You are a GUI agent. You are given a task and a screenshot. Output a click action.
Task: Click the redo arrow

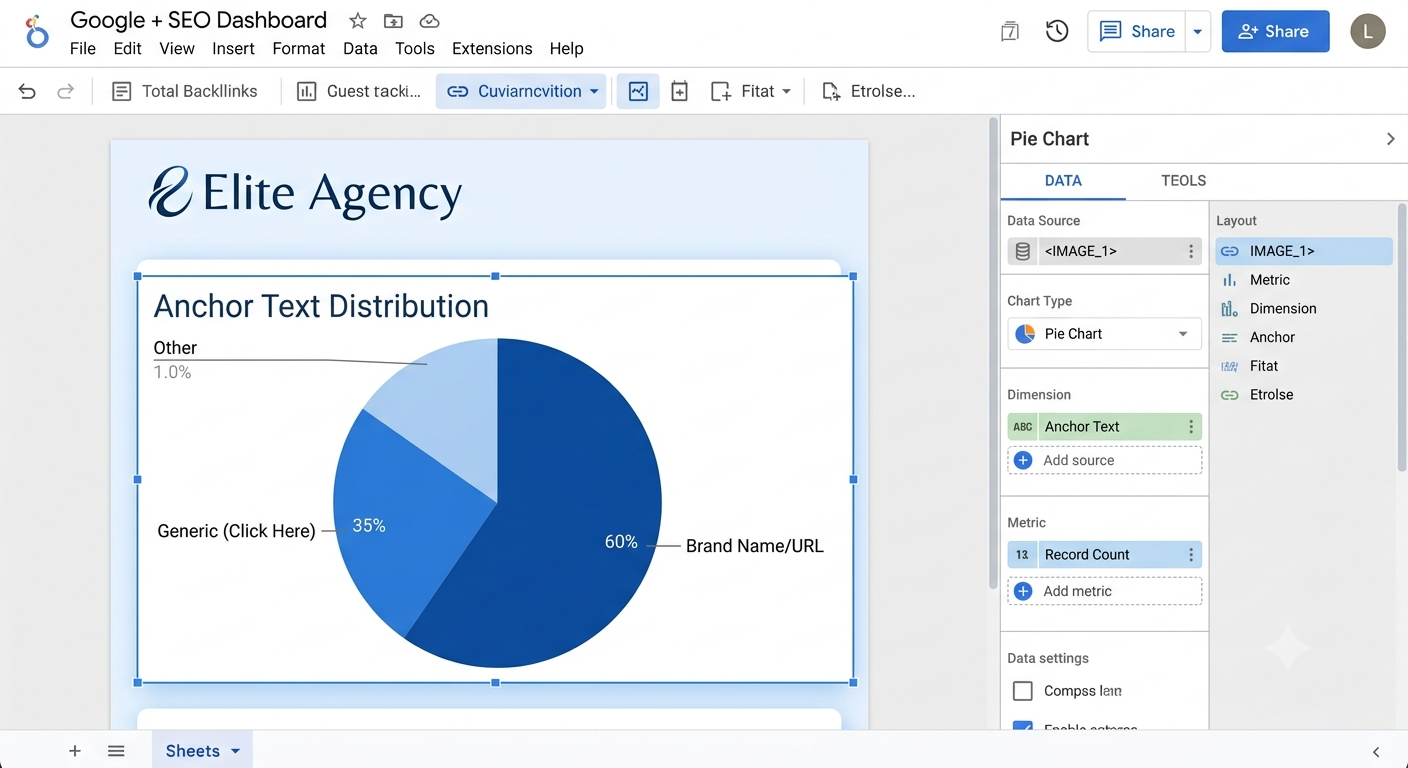coord(65,92)
